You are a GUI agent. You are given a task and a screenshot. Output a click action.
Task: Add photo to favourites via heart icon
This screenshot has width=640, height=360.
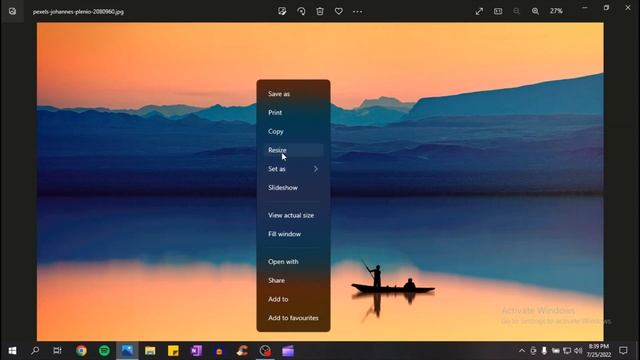[x=339, y=11]
